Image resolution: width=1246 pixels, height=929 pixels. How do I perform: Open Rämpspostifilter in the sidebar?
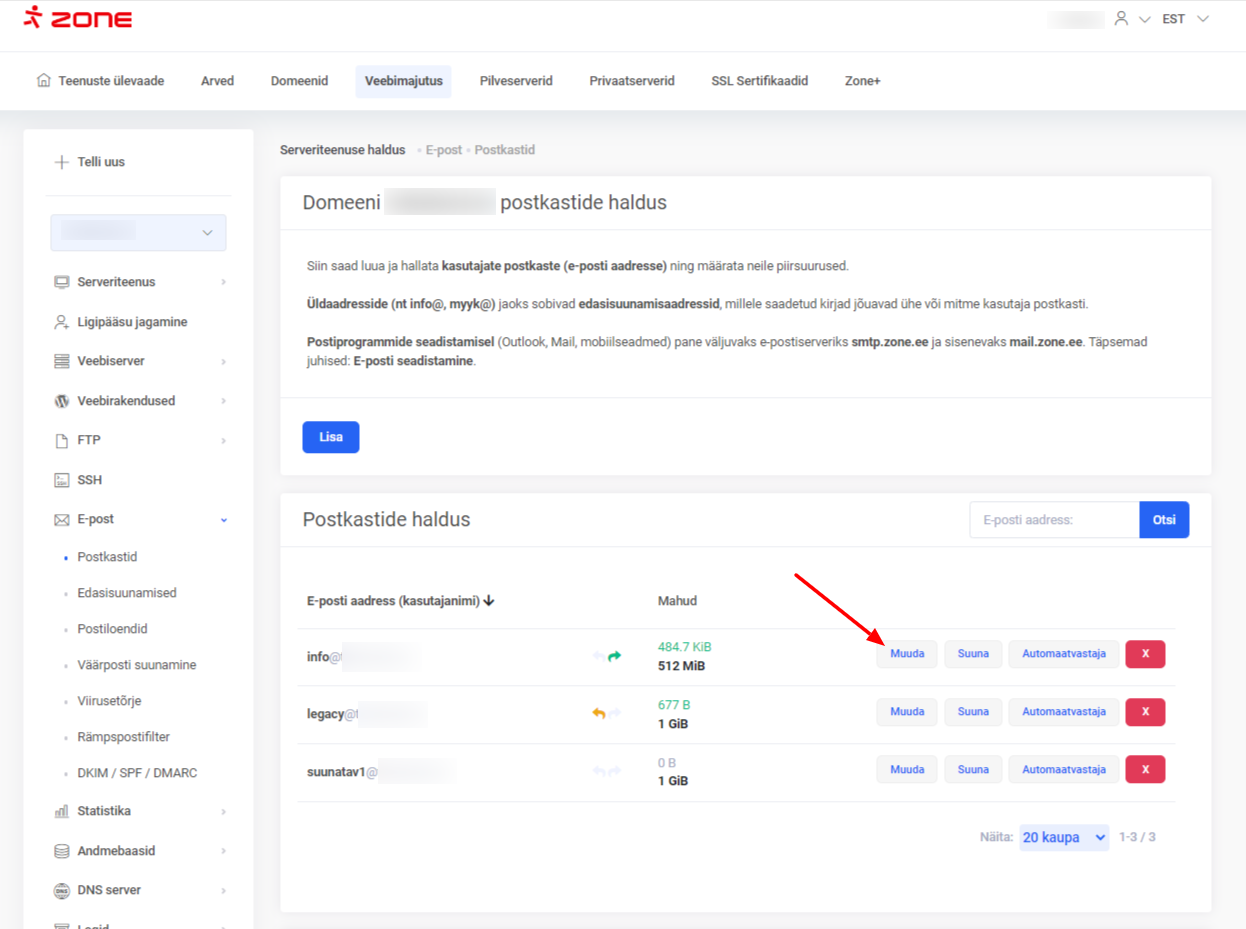[124, 737]
